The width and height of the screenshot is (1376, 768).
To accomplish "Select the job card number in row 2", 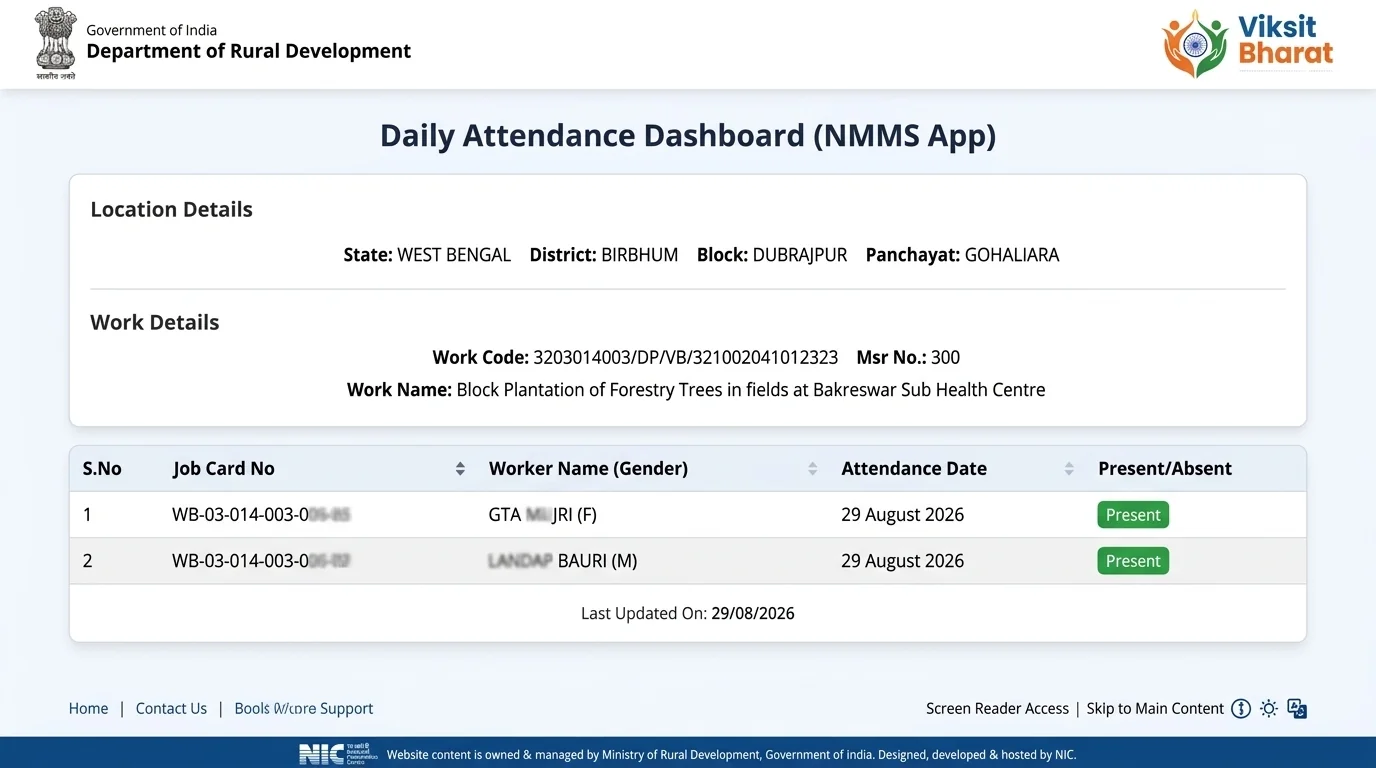I will click(261, 561).
